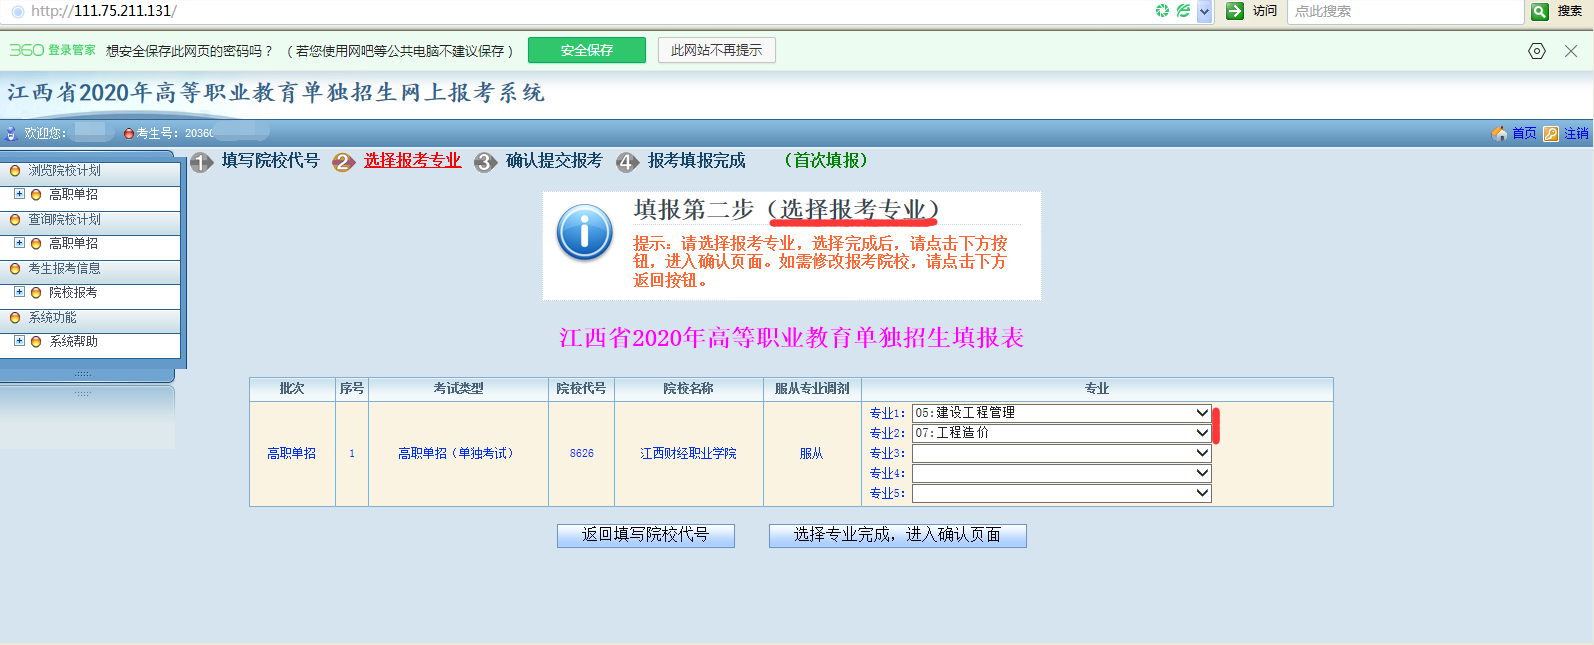
Task: Click the green search magnifier icon
Action: coord(1540,11)
